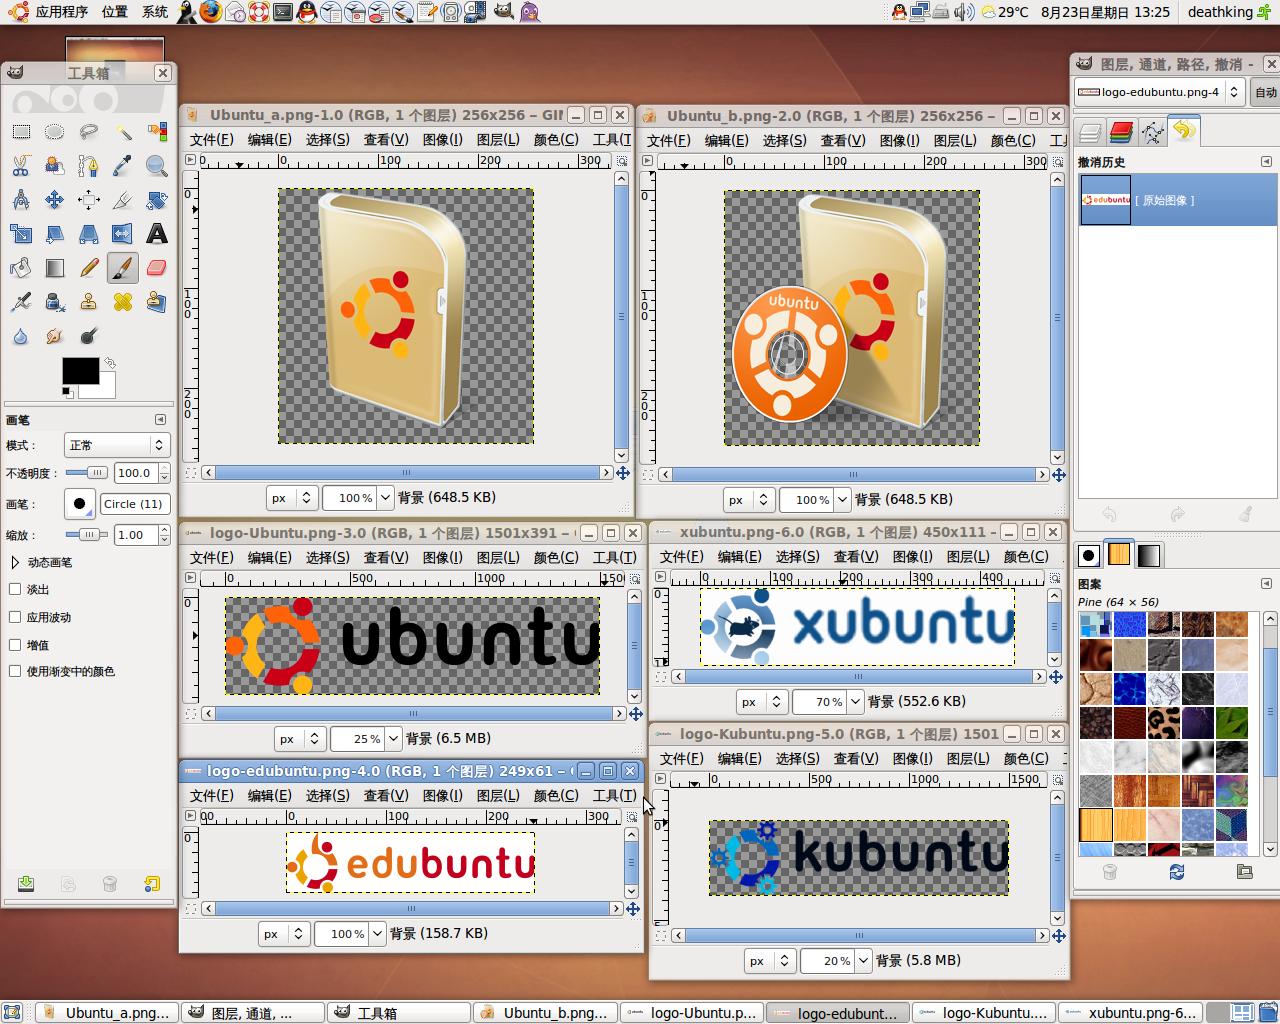Select the Blend gradient tool

point(55,268)
